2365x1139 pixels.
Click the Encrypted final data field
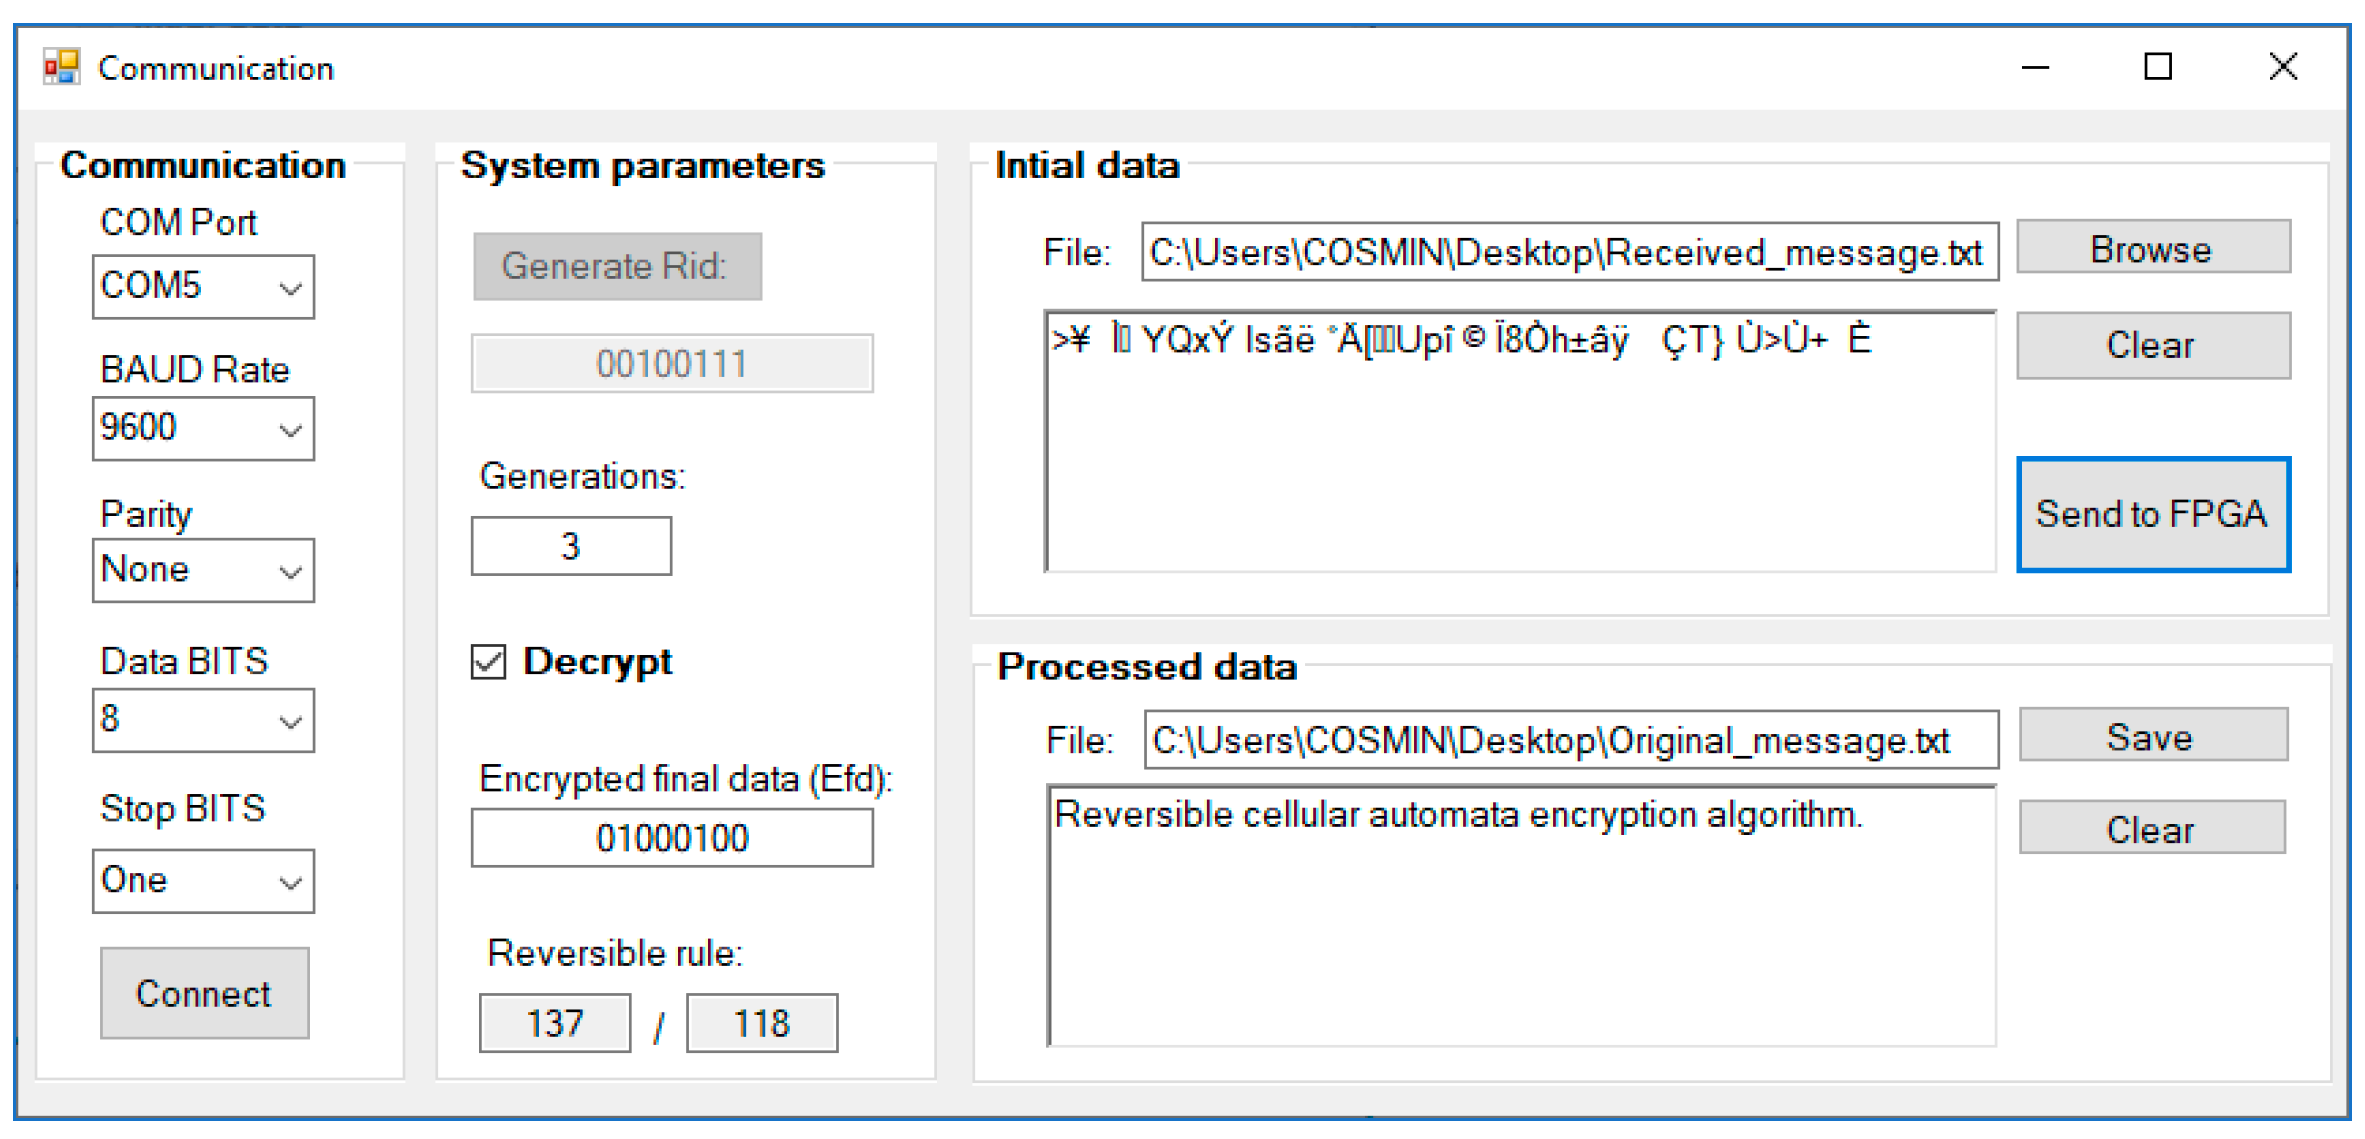click(x=672, y=838)
